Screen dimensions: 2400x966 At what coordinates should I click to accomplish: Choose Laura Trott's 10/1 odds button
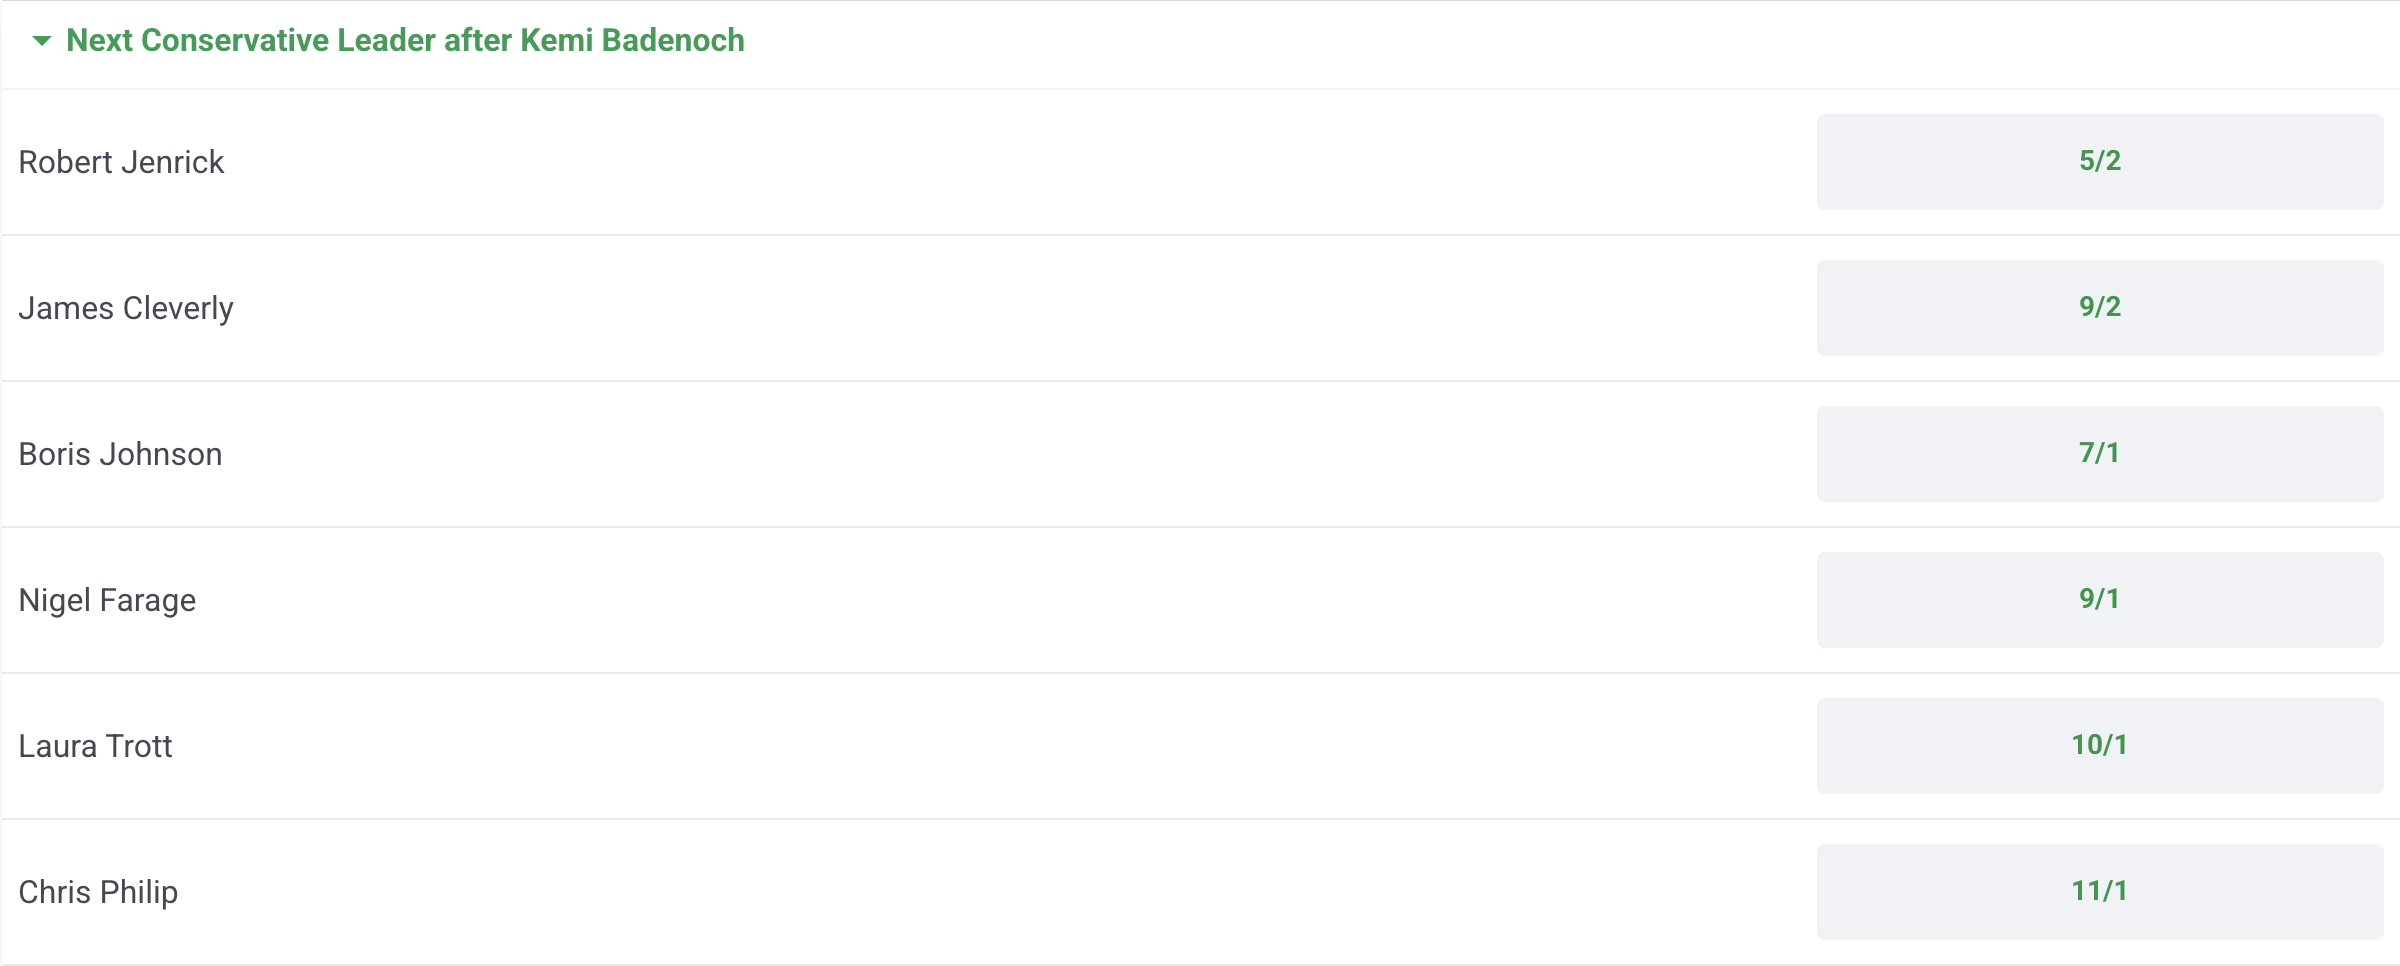point(2100,746)
